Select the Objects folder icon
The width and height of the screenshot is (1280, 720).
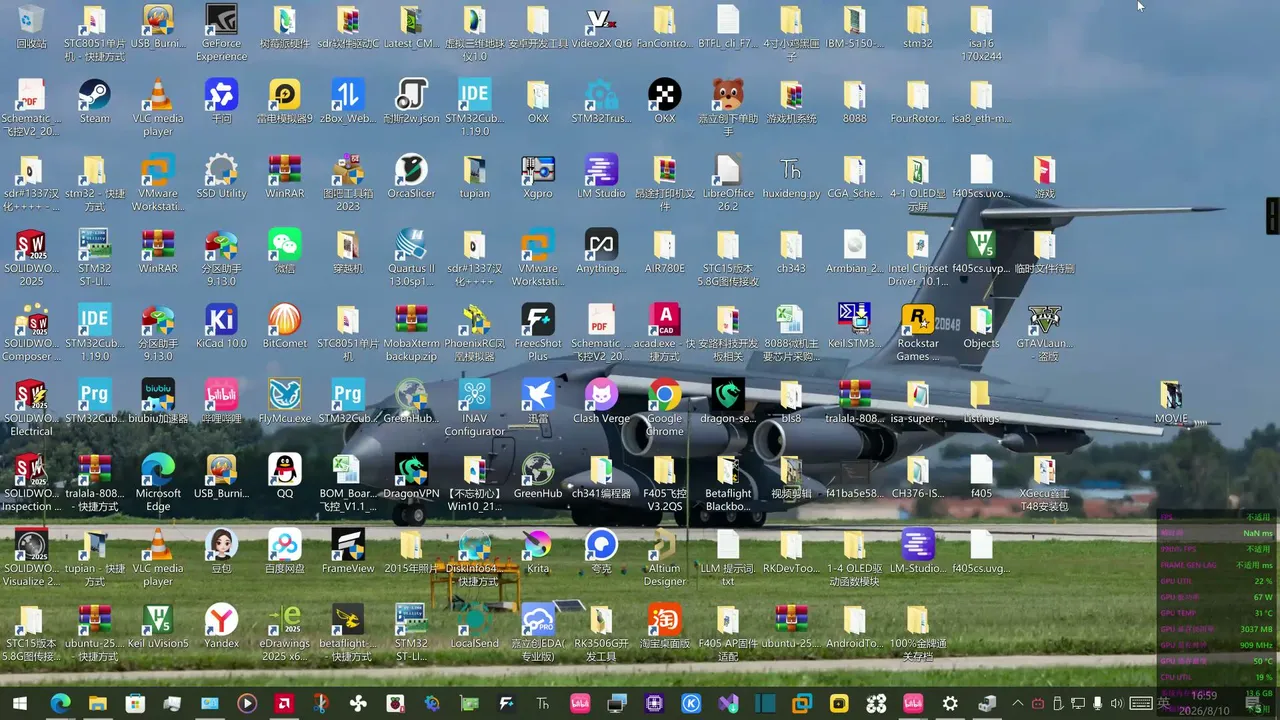point(981,327)
